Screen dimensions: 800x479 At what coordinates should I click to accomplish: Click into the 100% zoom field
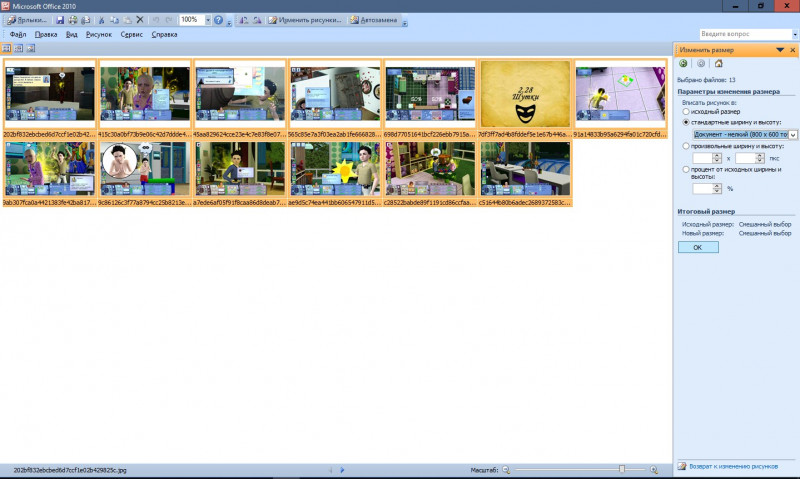pyautogui.click(x=192, y=20)
